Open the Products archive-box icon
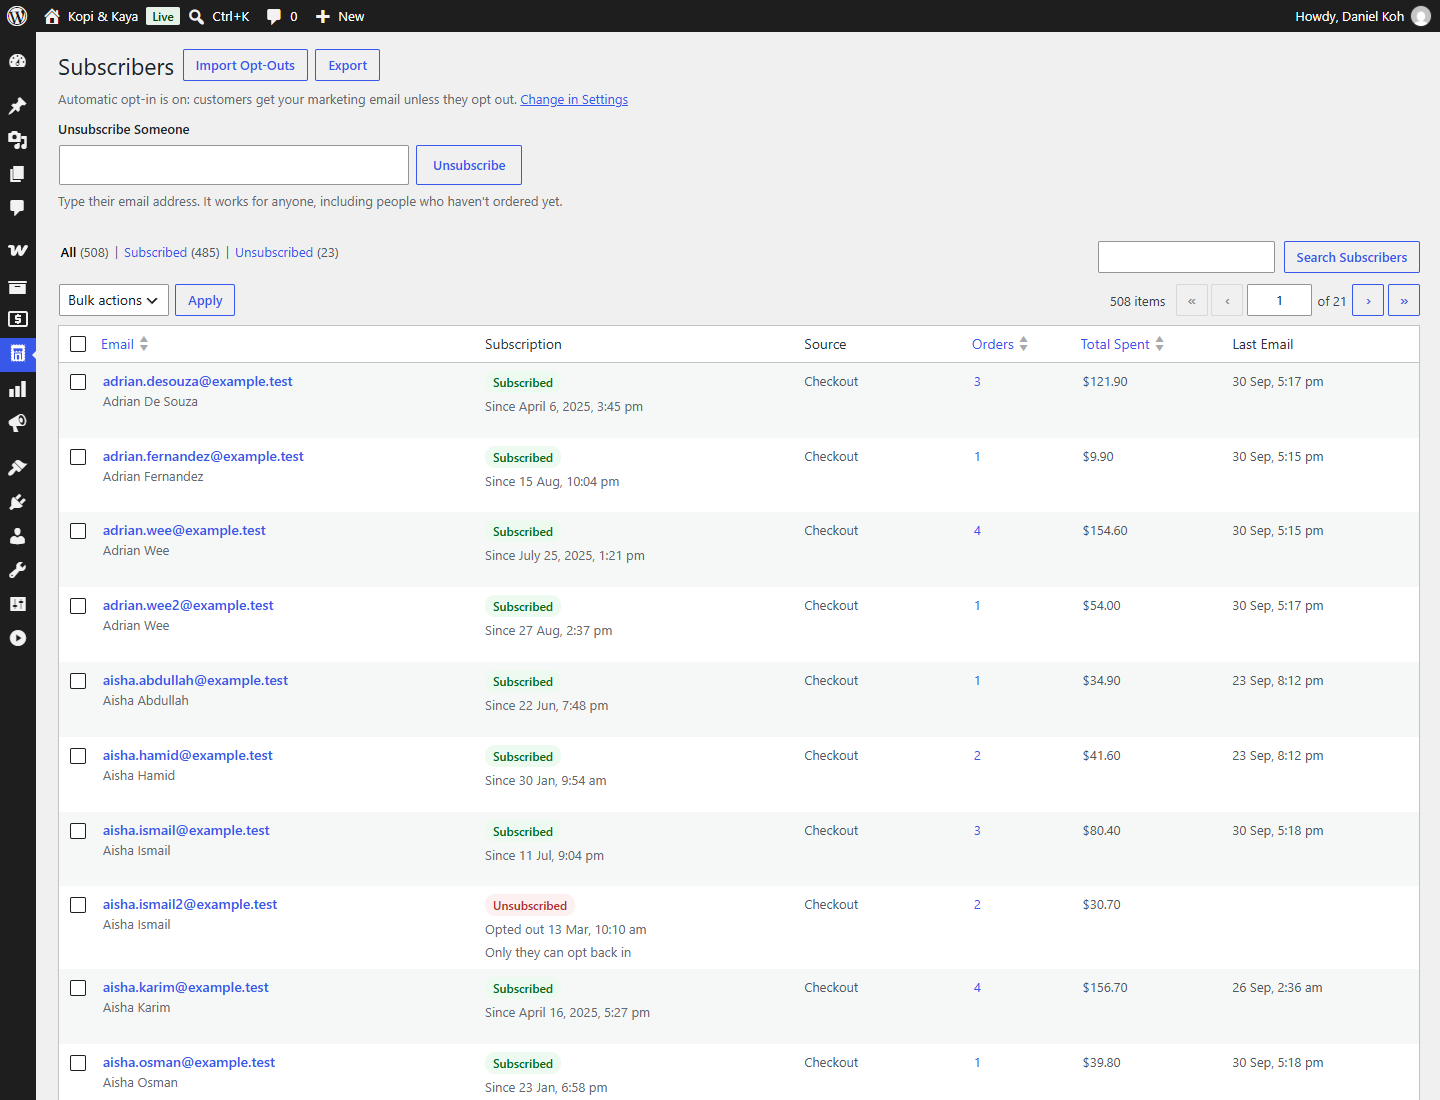1440x1100 pixels. pos(17,287)
